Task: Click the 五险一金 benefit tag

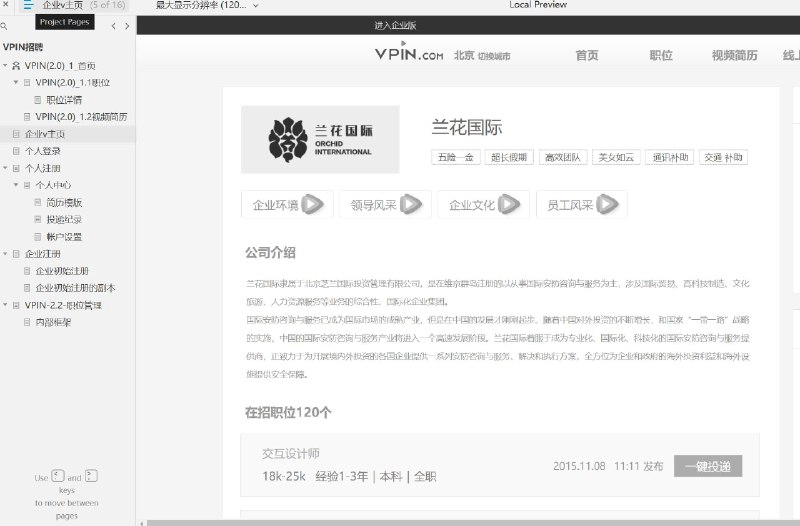Action: point(456,157)
